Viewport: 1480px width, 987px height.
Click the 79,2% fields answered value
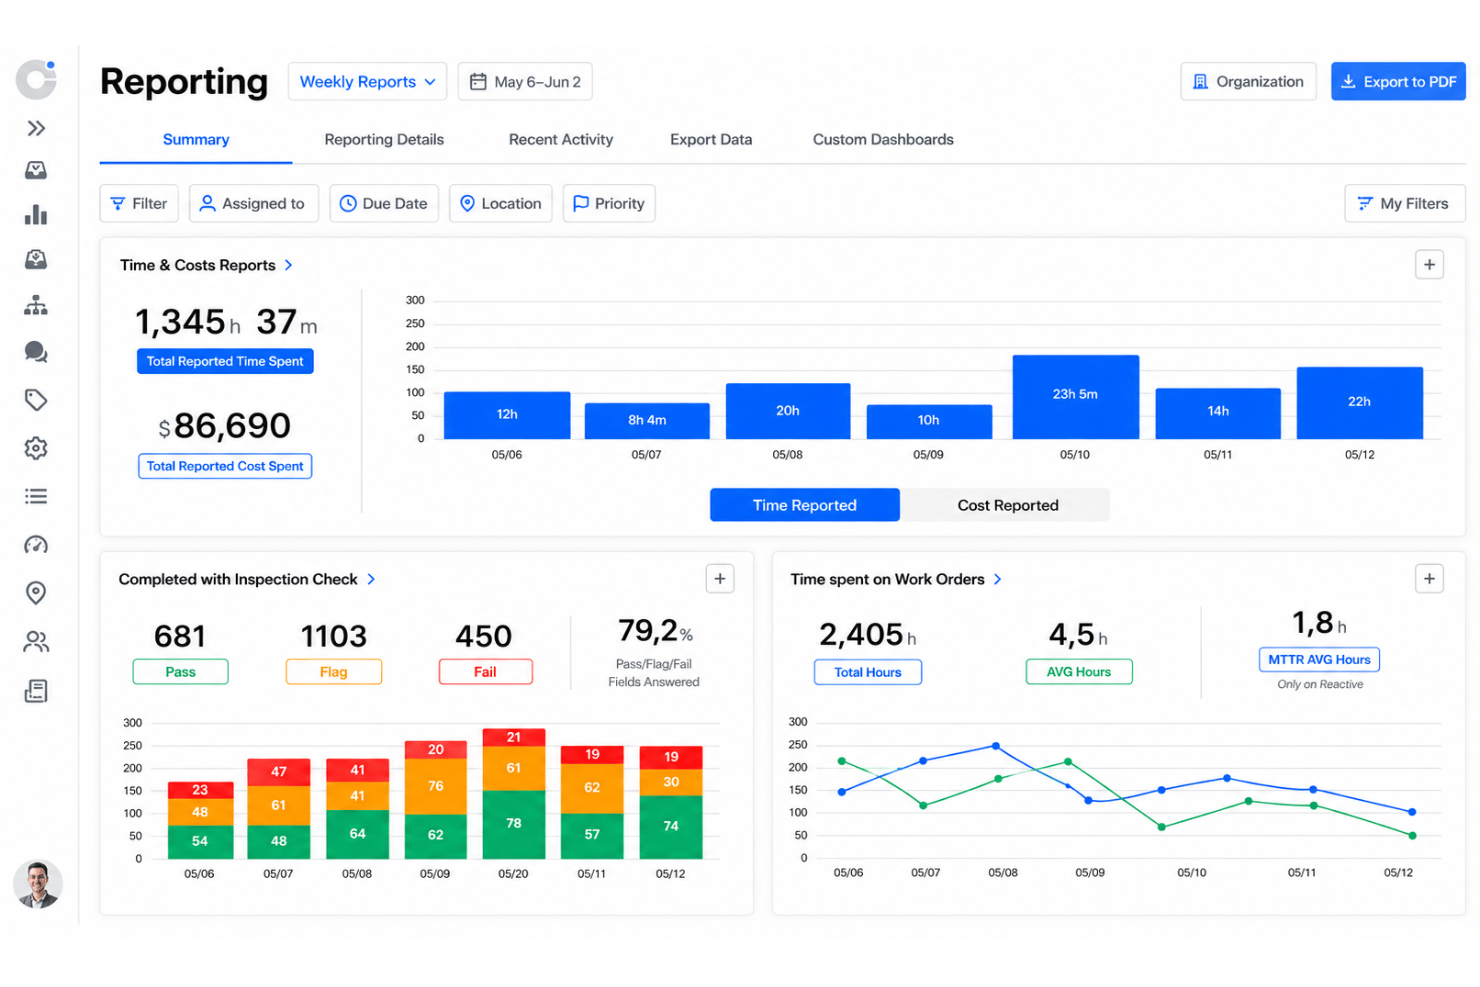pos(655,631)
